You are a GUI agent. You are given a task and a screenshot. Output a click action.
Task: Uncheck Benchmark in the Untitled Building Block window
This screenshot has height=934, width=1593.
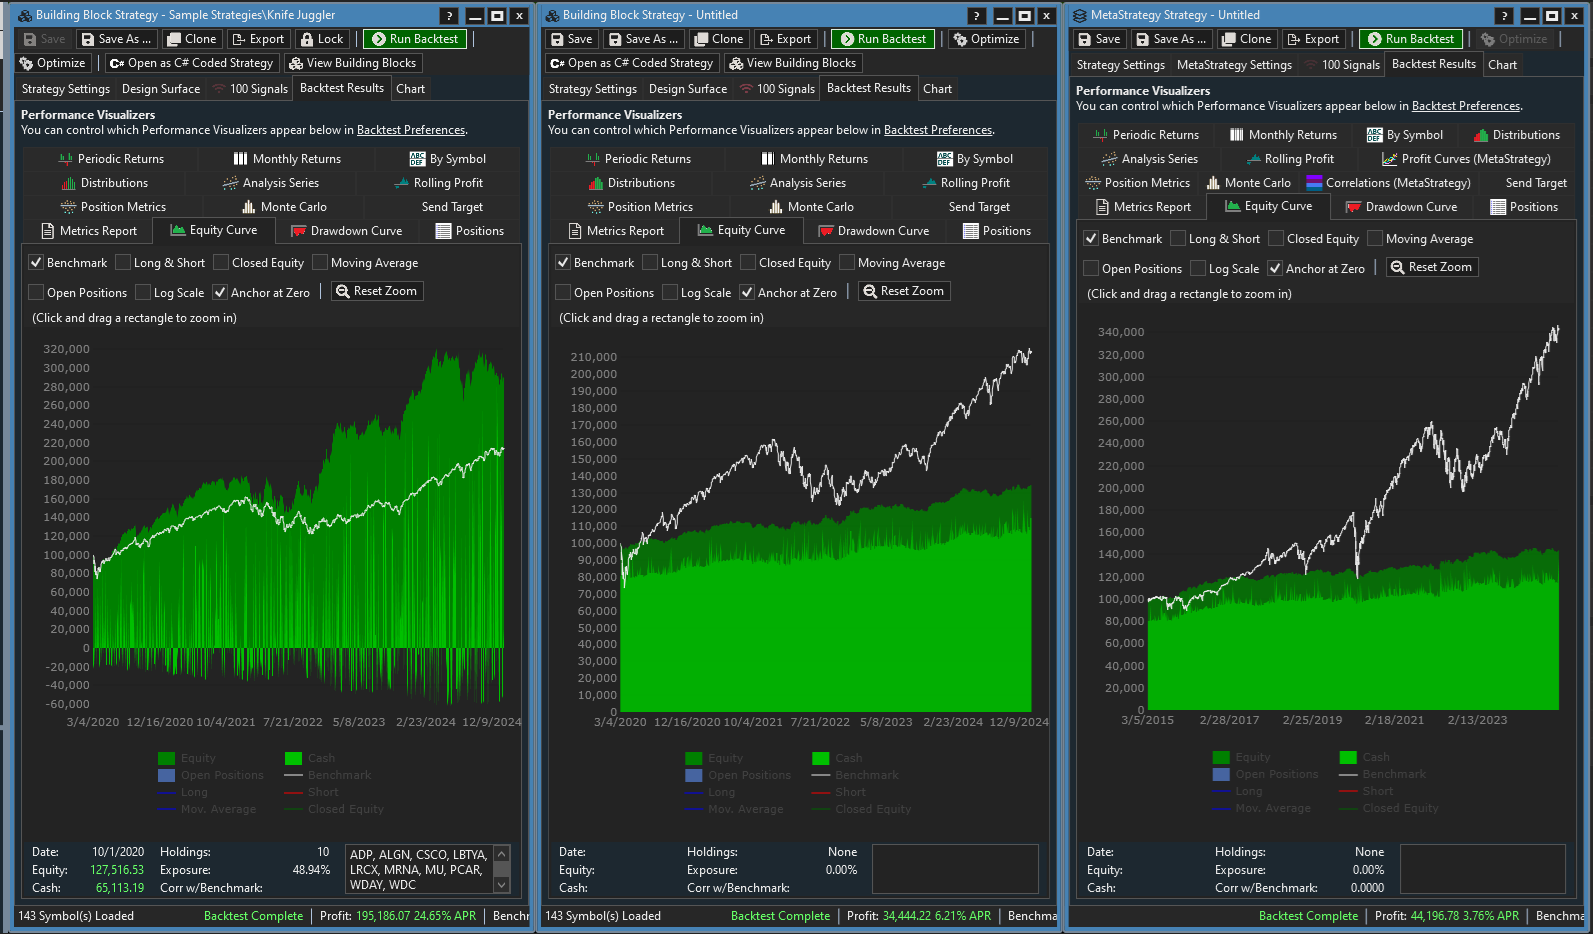563,263
